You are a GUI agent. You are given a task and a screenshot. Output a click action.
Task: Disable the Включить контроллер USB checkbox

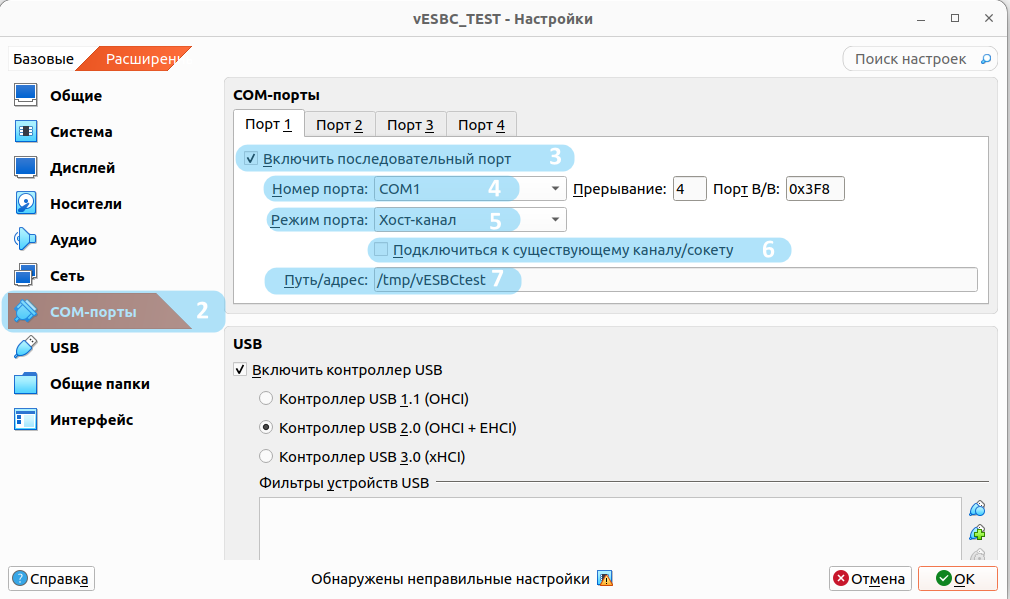240,370
